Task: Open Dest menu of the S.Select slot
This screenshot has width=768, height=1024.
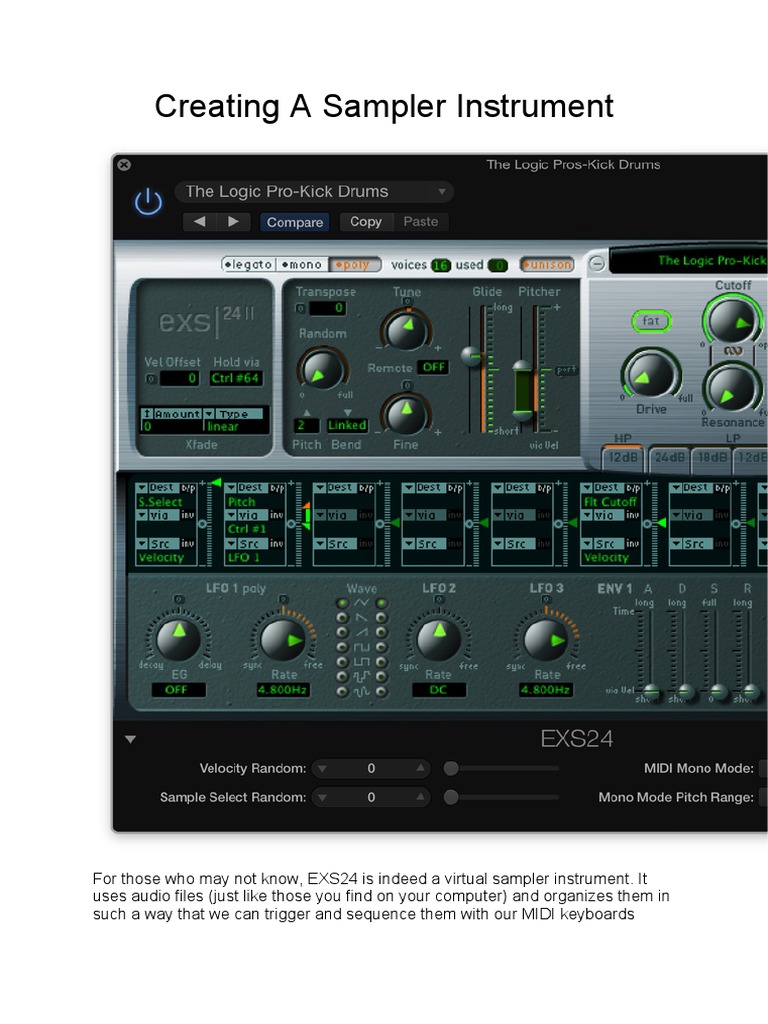Action: [157, 488]
